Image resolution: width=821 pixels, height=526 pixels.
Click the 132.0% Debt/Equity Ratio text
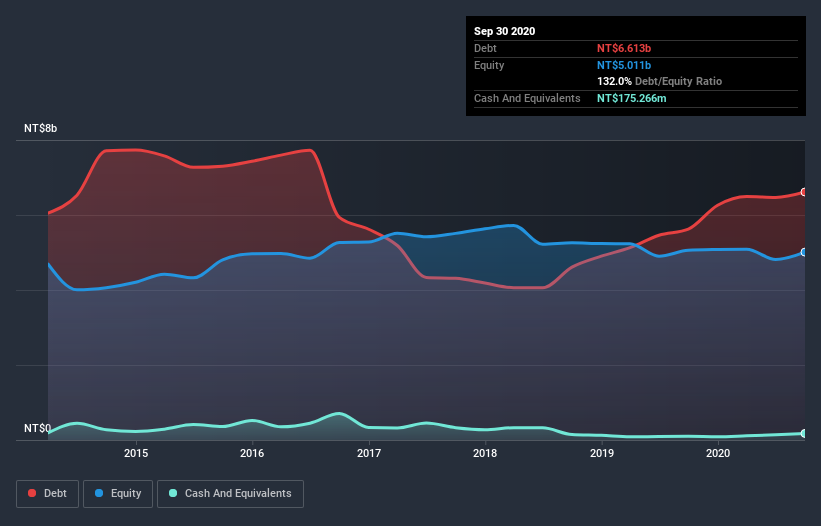coord(659,81)
